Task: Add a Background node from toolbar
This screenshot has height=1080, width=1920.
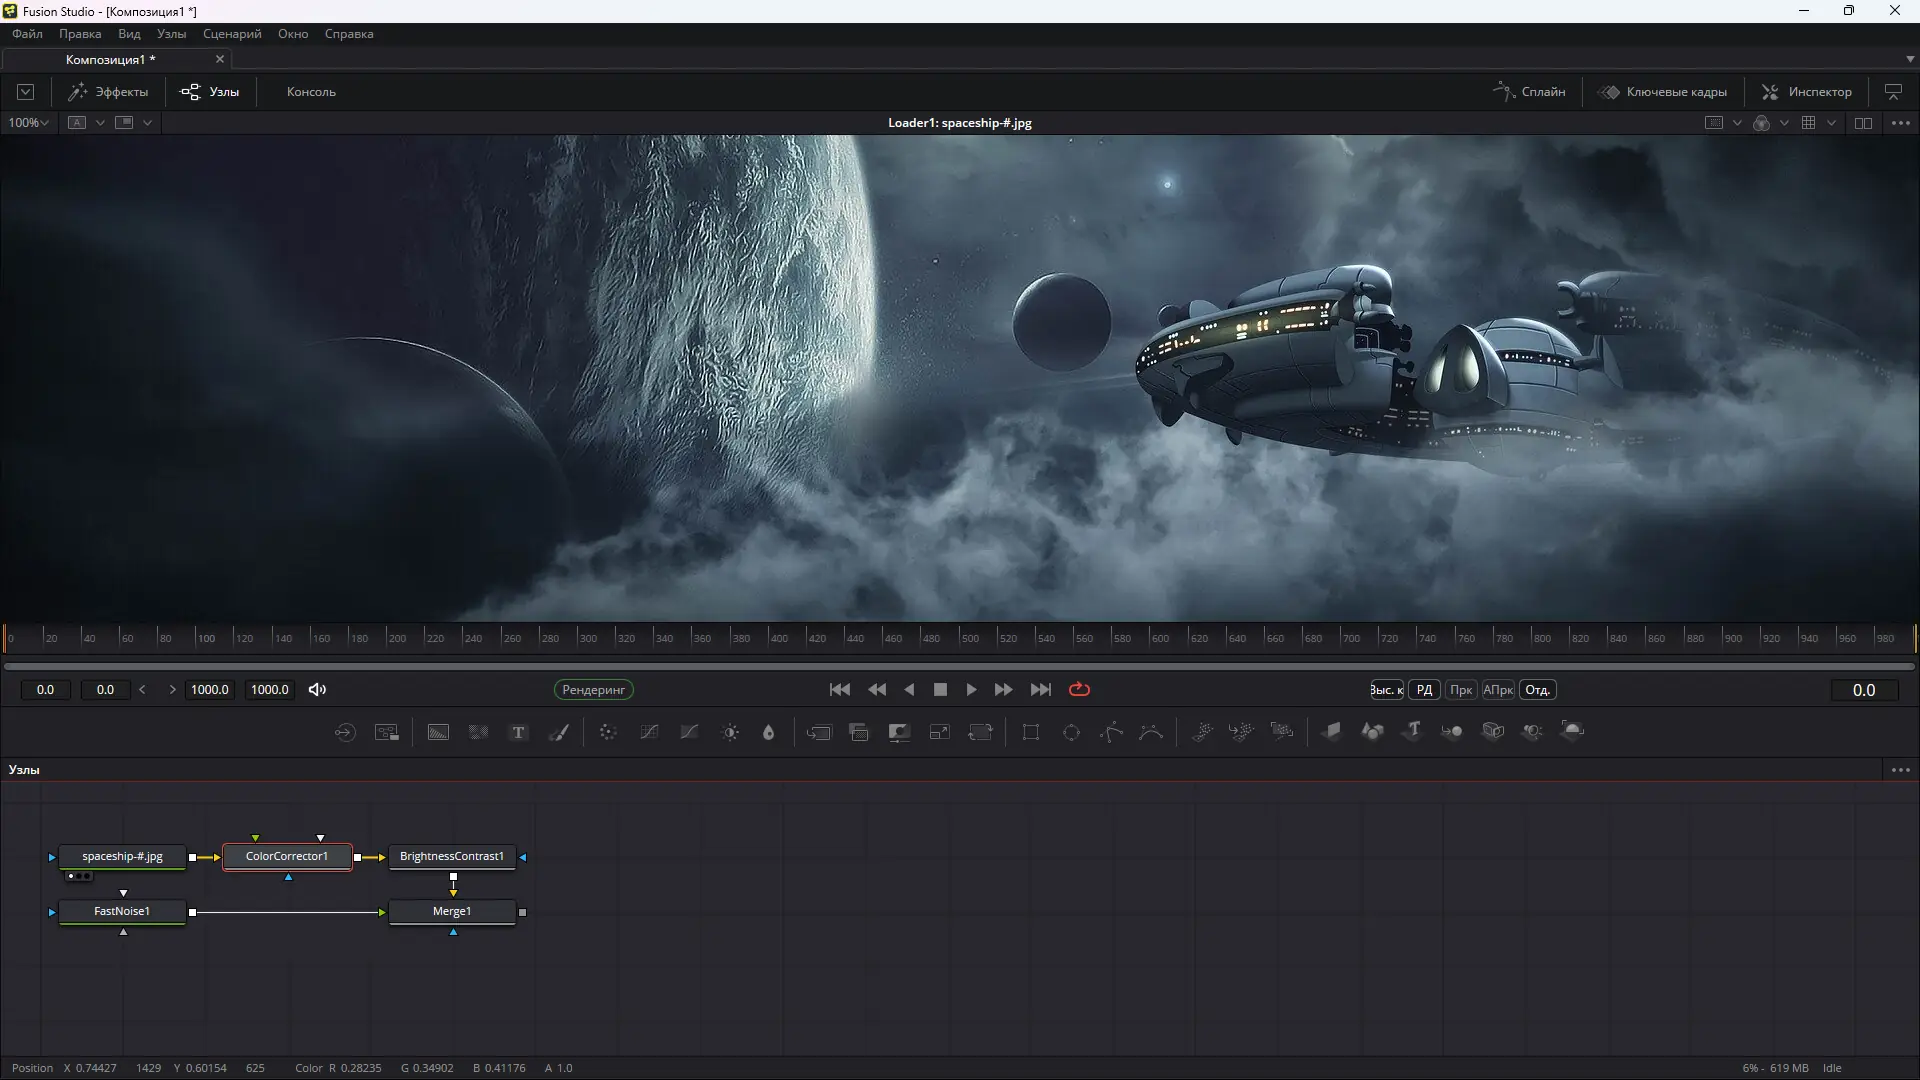Action: pyautogui.click(x=438, y=732)
